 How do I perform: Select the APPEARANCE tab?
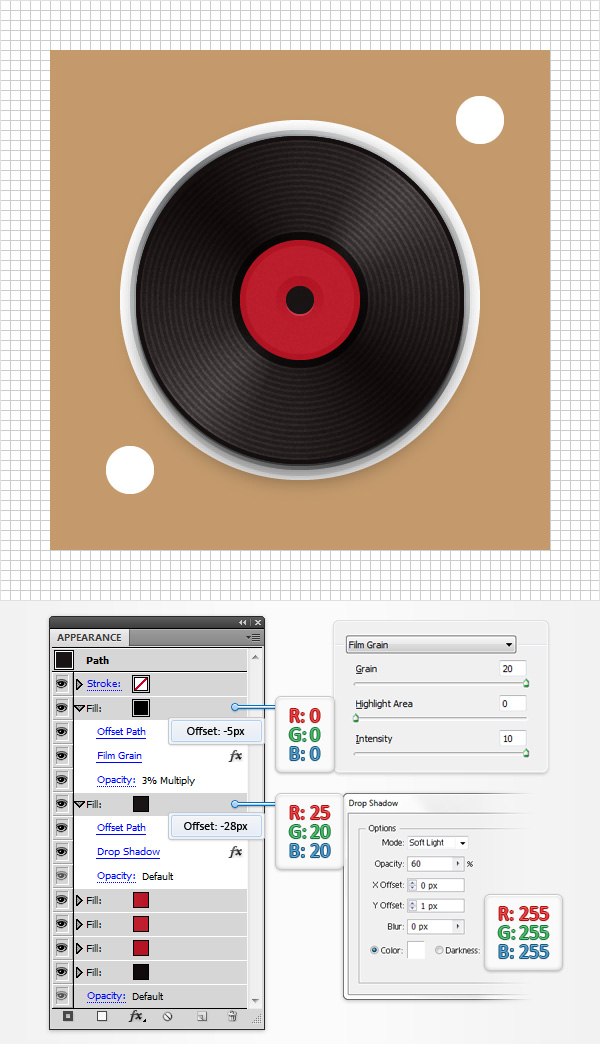coord(89,637)
